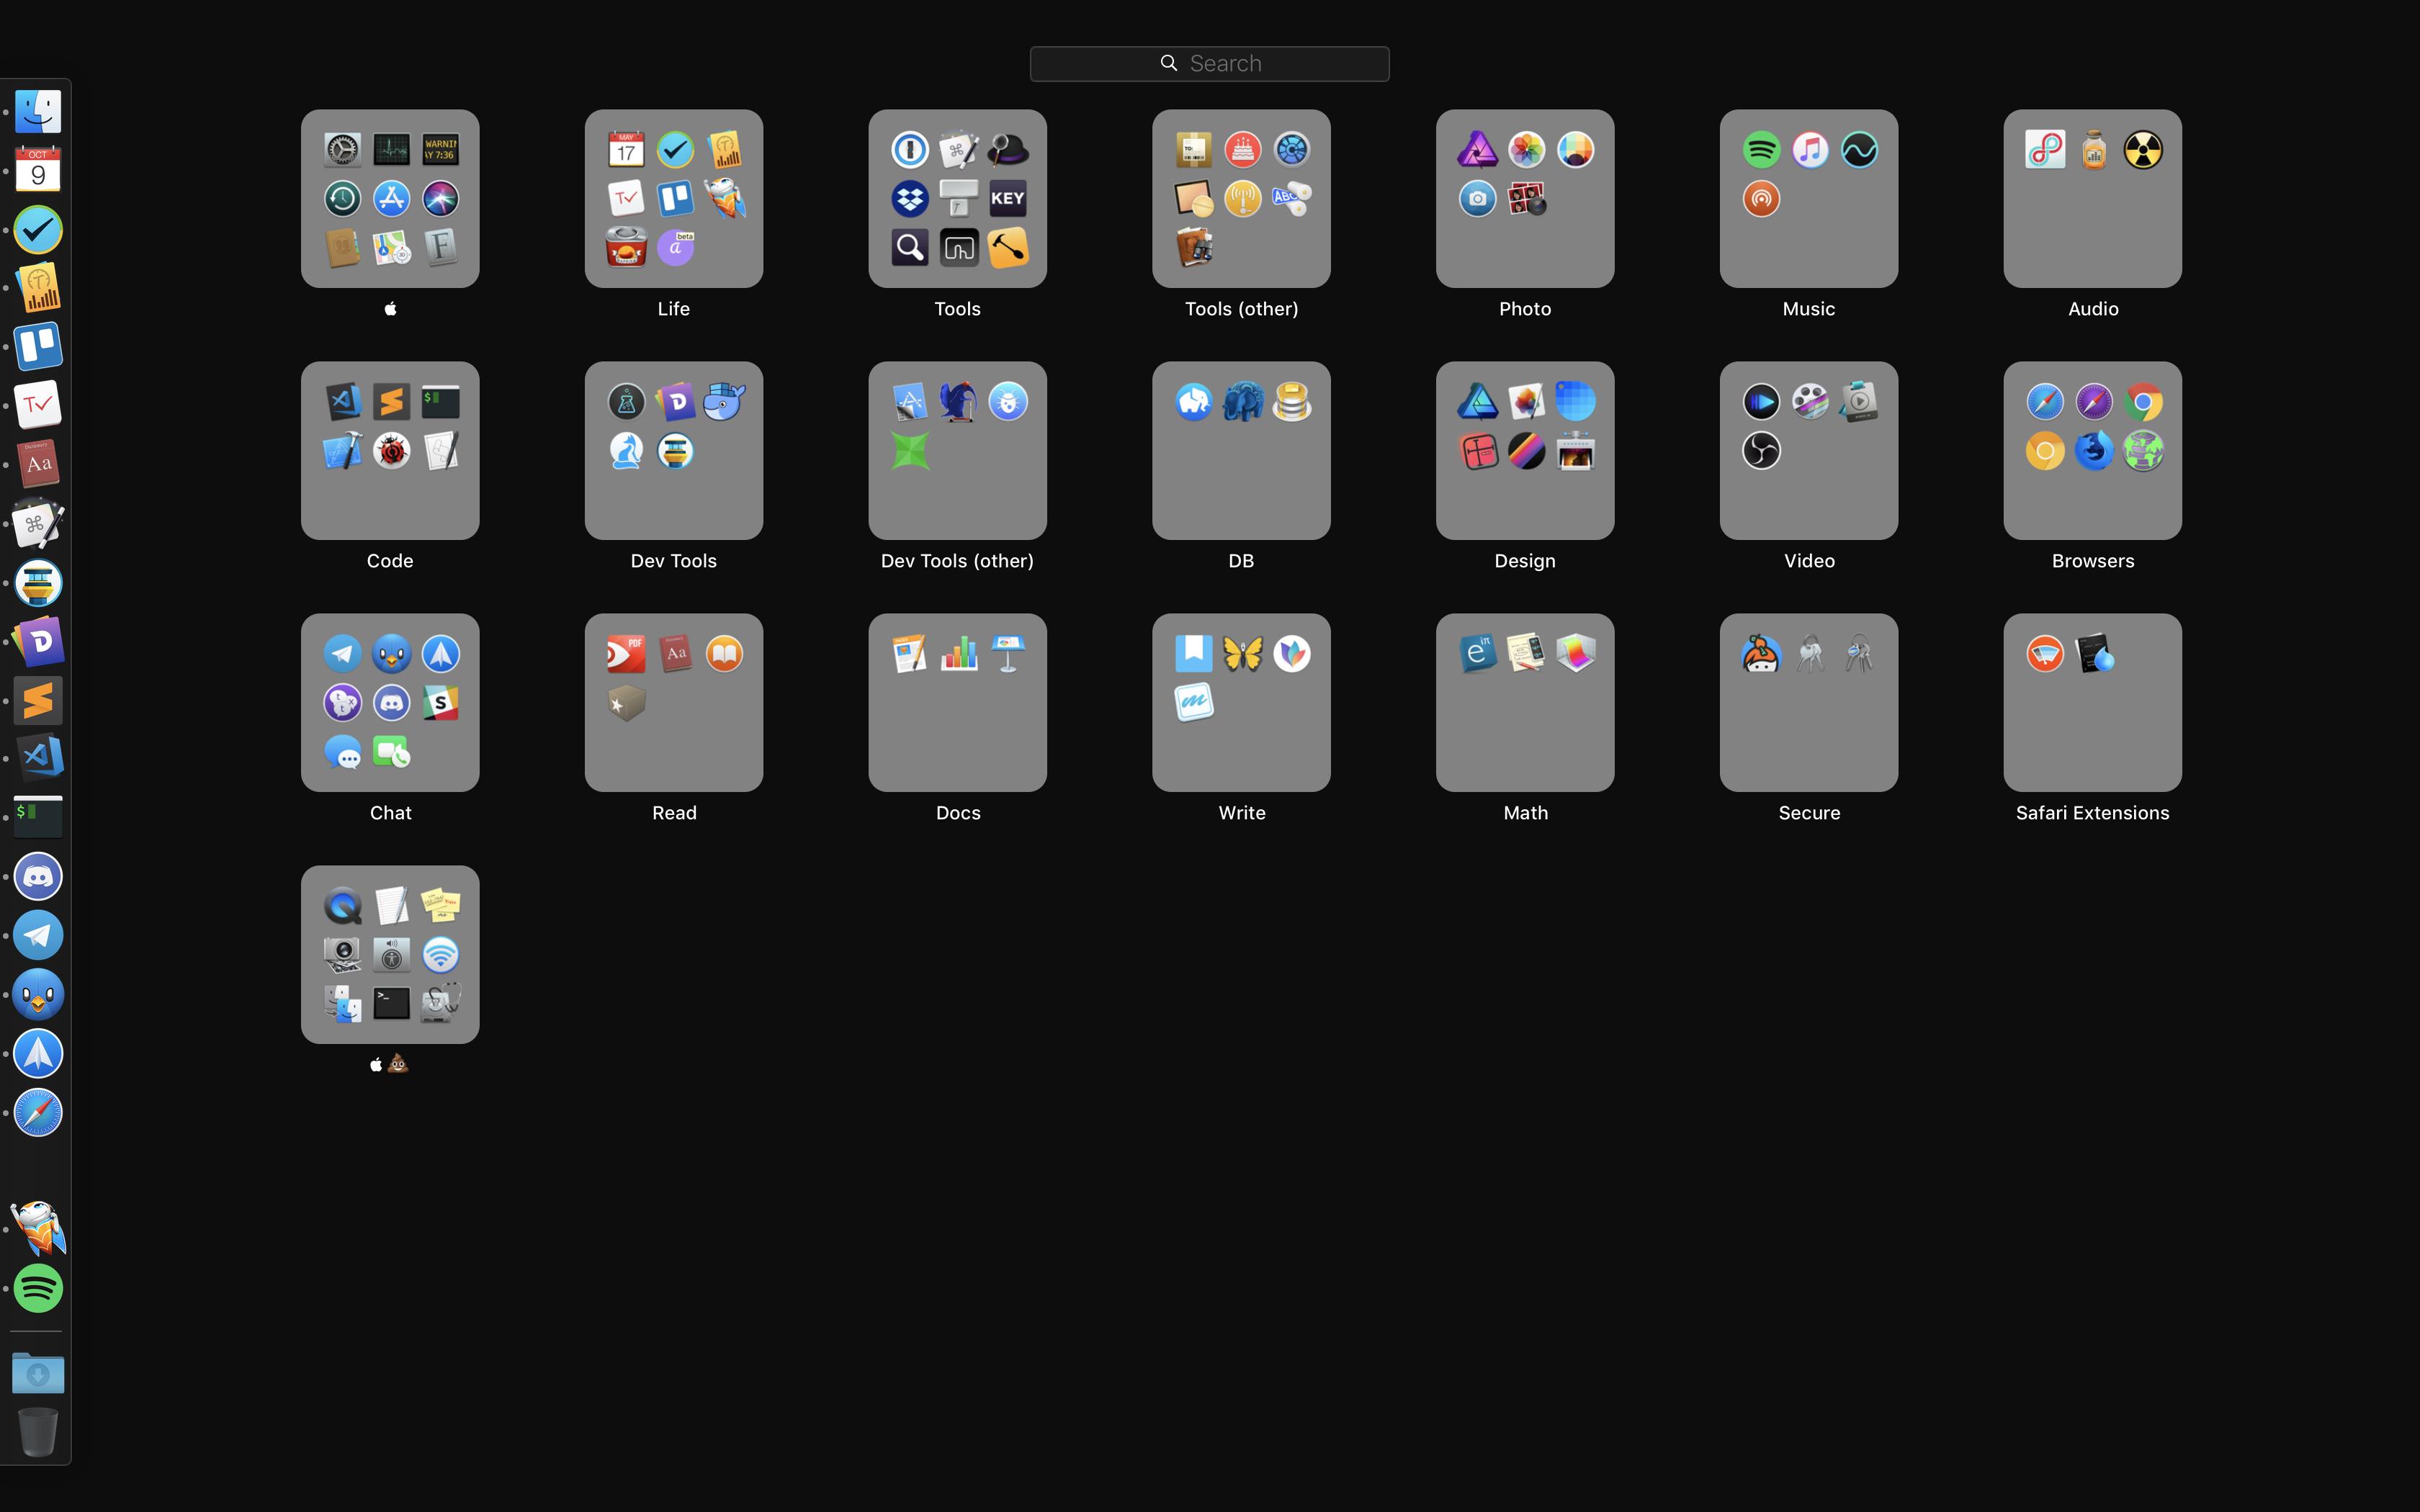
Task: Launch Visual Studio Code from the dock
Action: tap(38, 757)
